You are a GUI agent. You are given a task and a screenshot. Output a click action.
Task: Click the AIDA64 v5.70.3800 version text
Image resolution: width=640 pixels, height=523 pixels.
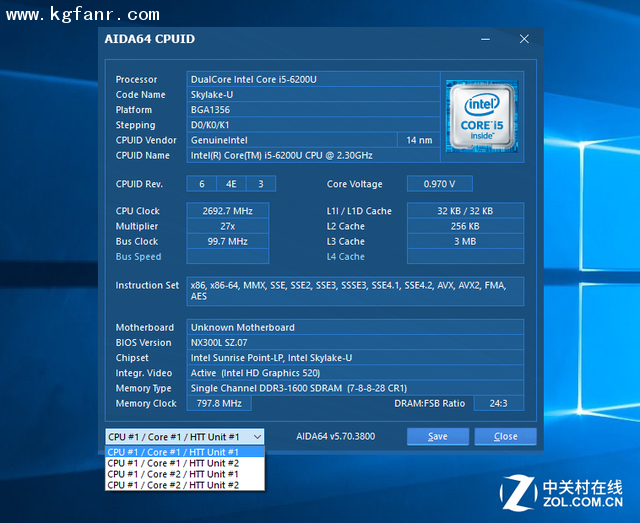[336, 436]
